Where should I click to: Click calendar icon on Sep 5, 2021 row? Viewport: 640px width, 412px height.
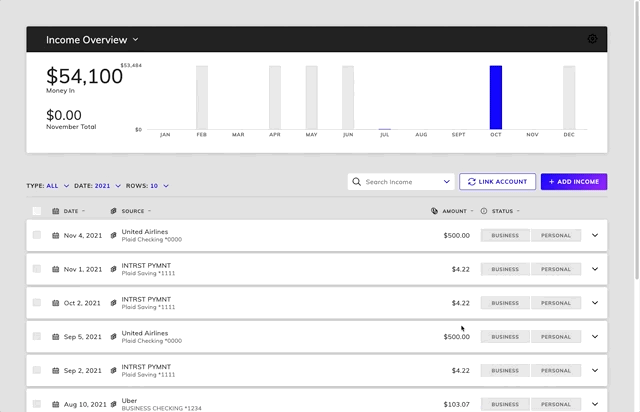pyautogui.click(x=56, y=337)
